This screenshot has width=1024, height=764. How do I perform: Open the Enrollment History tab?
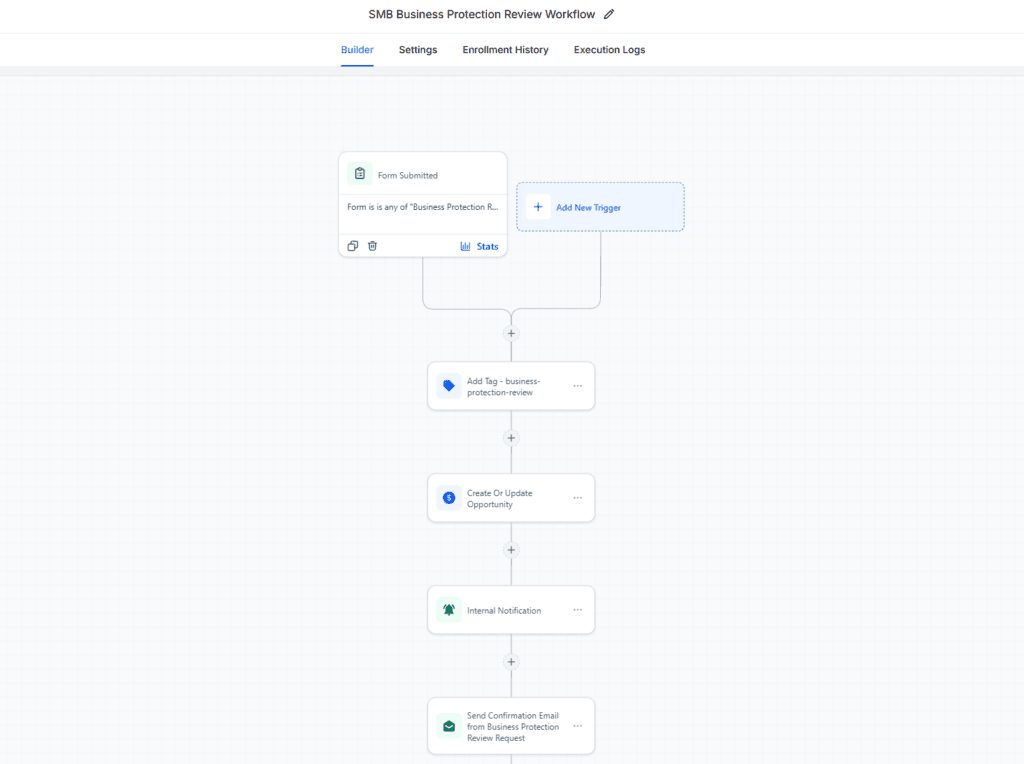coord(505,50)
